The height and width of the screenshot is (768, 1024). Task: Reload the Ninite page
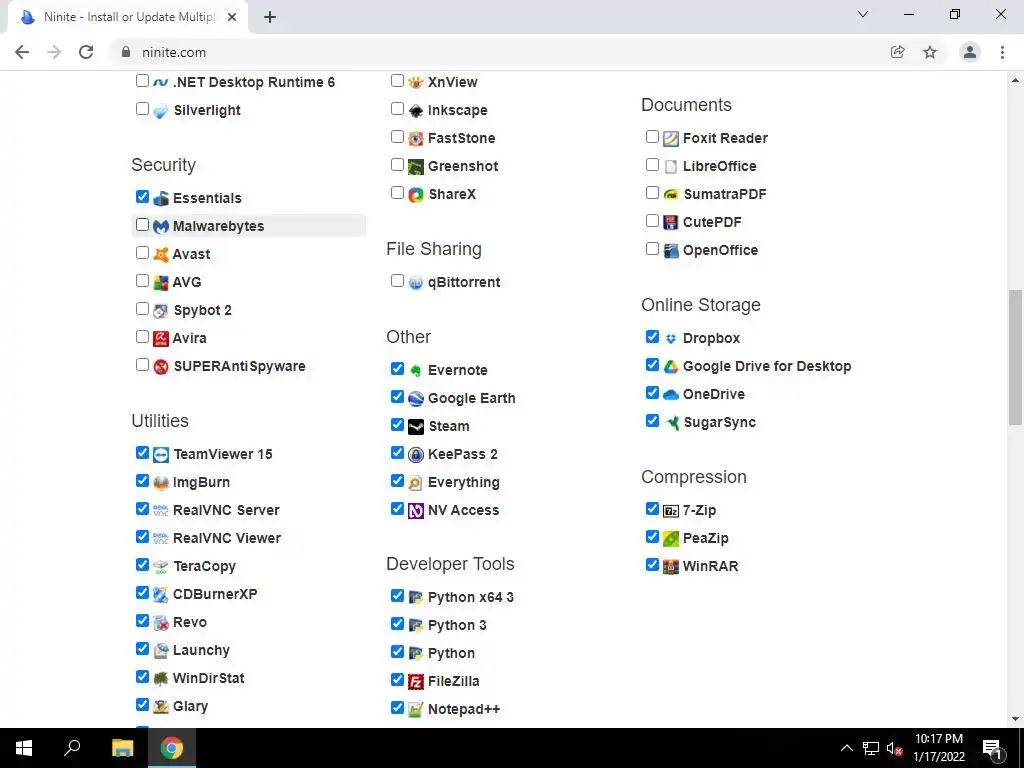pyautogui.click(x=86, y=52)
